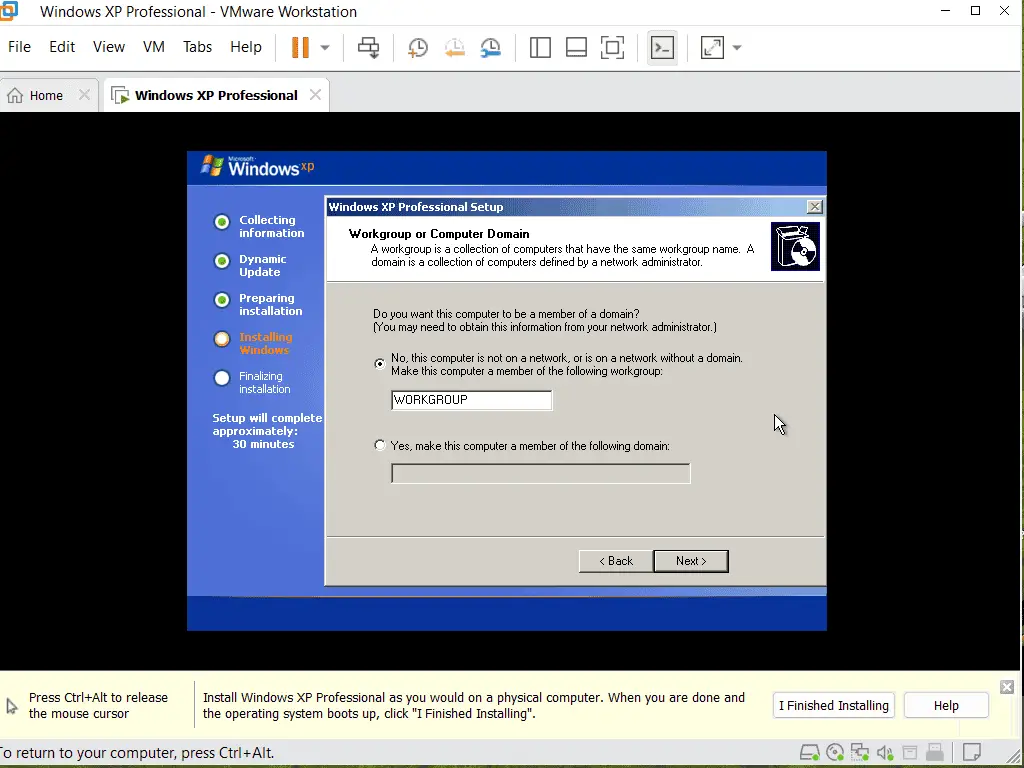Select the 'No, not on a network' workgroup option

[x=379, y=364]
